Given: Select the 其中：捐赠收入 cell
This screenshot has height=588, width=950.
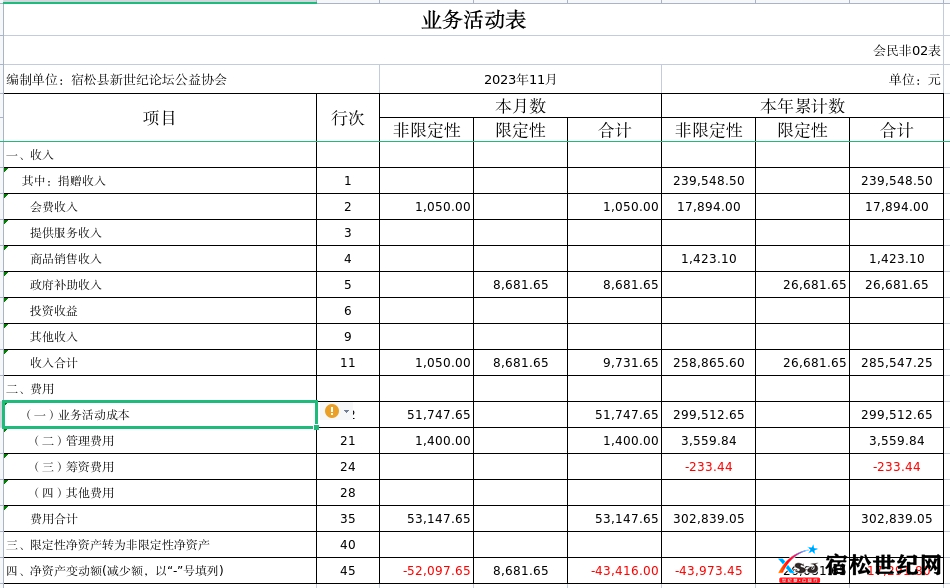Looking at the screenshot, I should click(x=160, y=180).
